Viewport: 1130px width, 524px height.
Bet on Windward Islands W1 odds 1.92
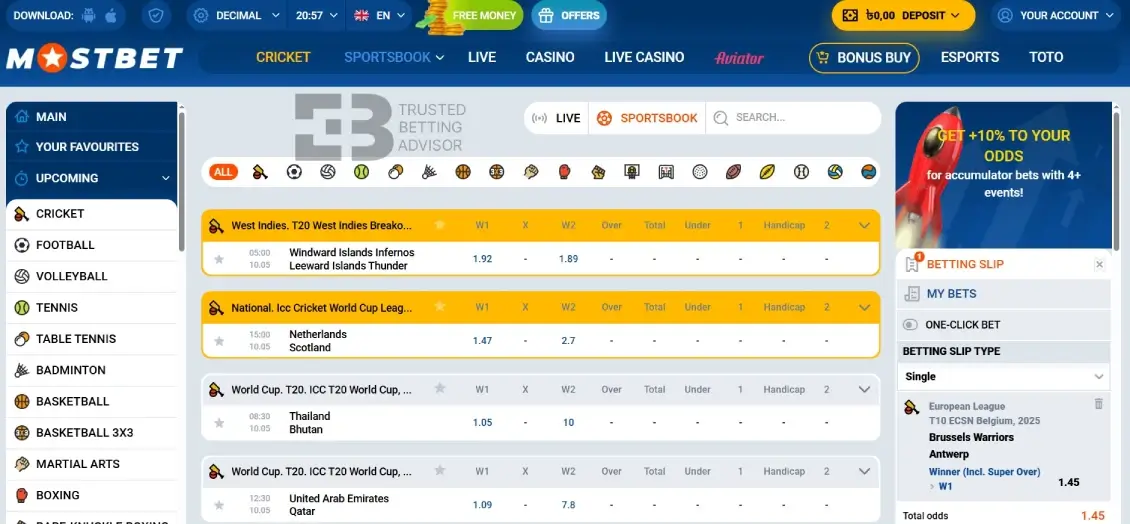(482, 259)
